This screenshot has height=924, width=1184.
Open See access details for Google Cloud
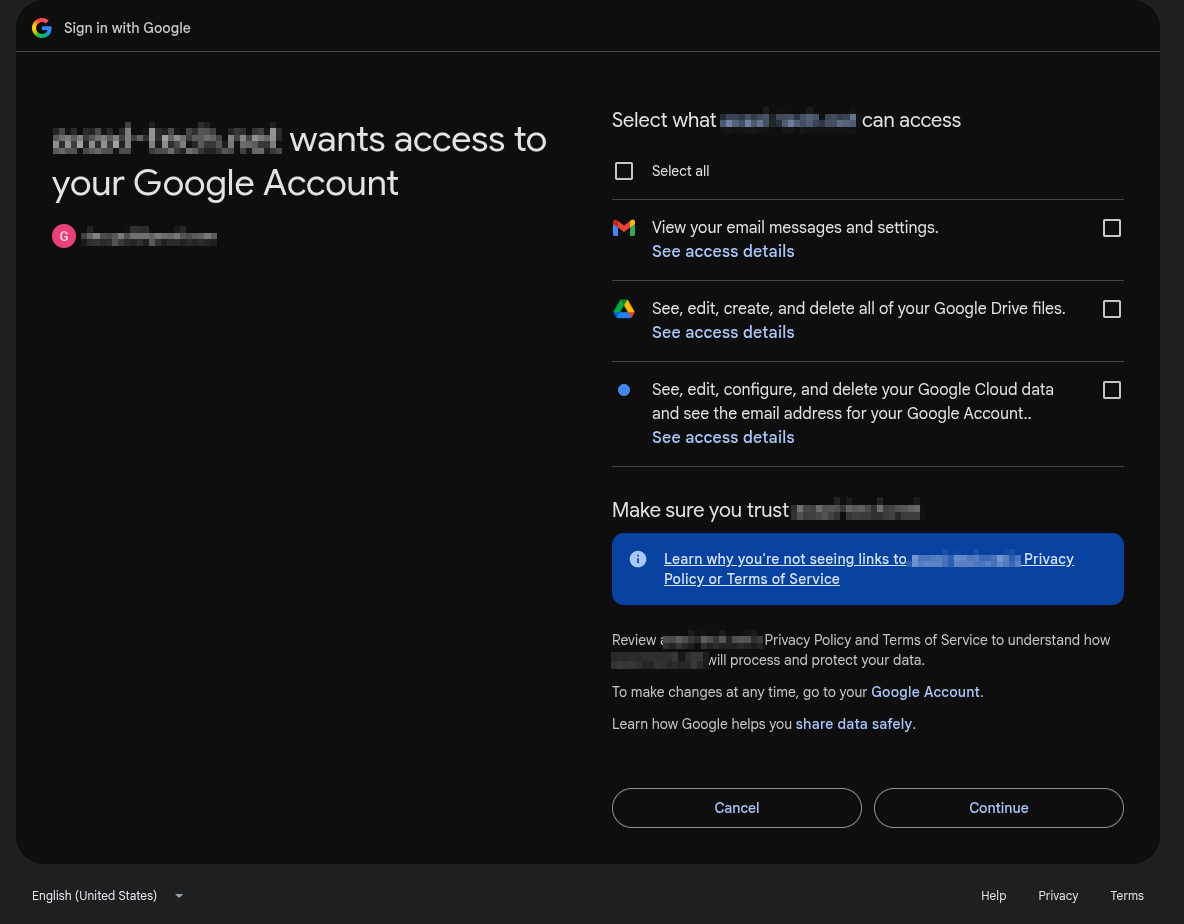(x=723, y=437)
